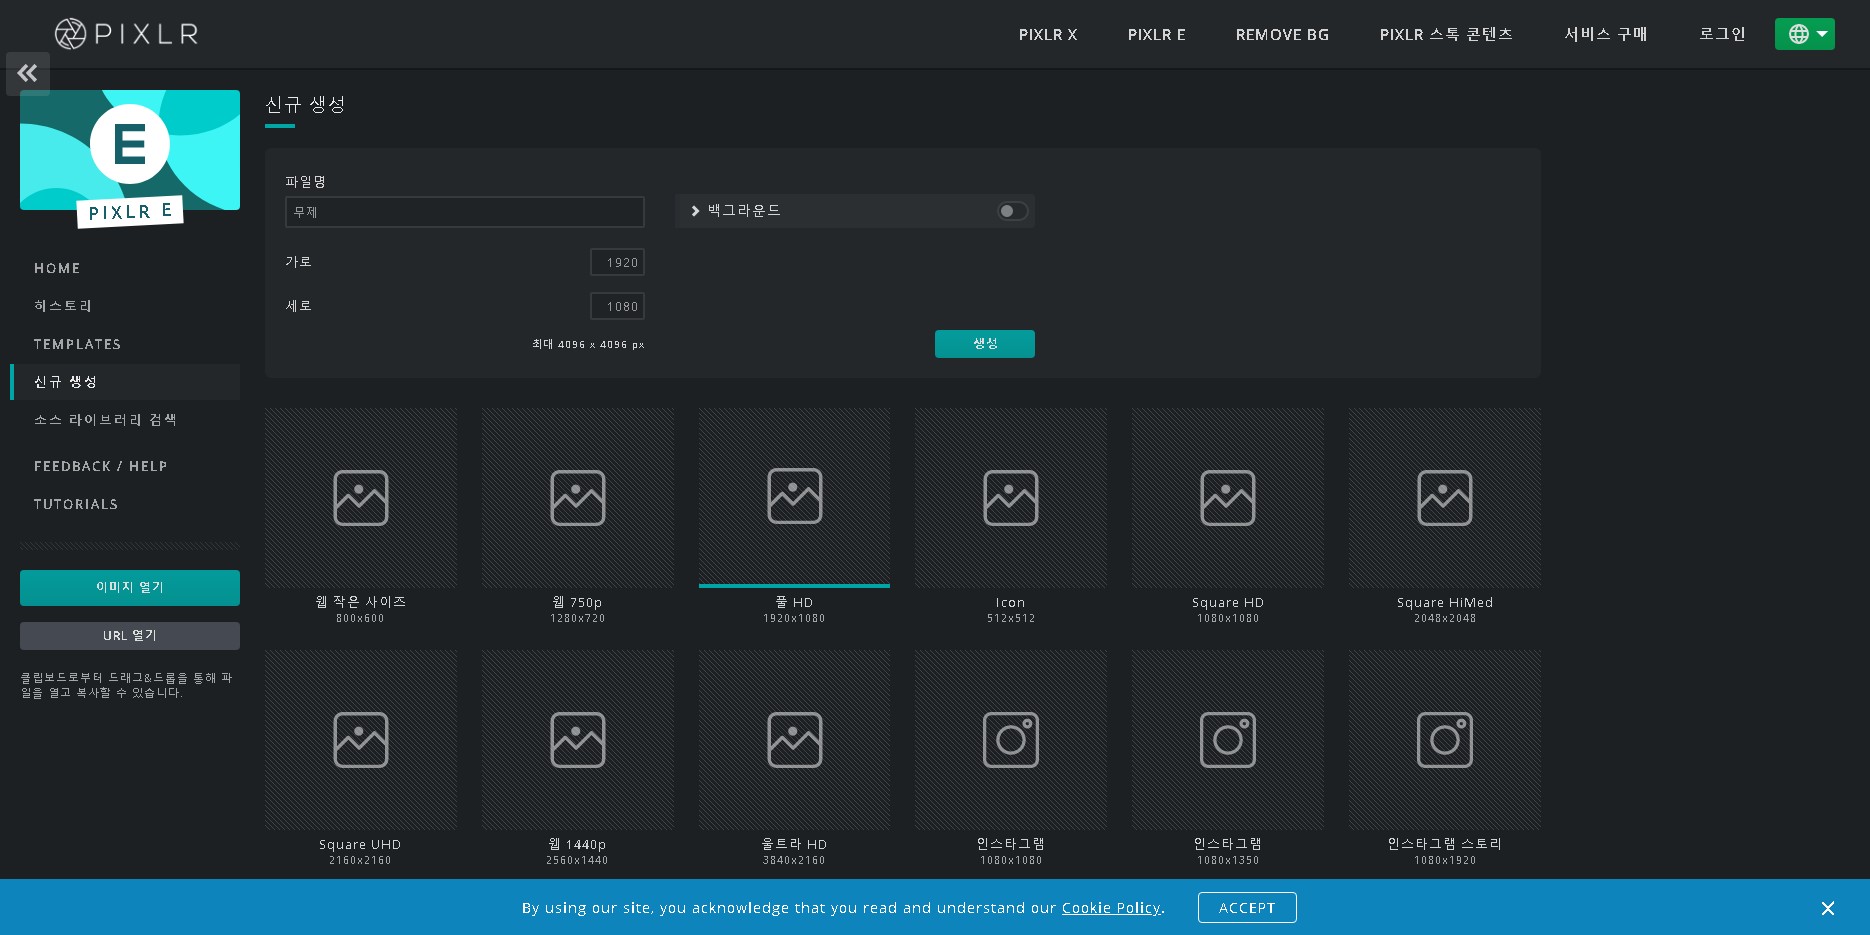Collapse the sidebar with the double-chevron icon
The width and height of the screenshot is (1870, 935).
[28, 73]
